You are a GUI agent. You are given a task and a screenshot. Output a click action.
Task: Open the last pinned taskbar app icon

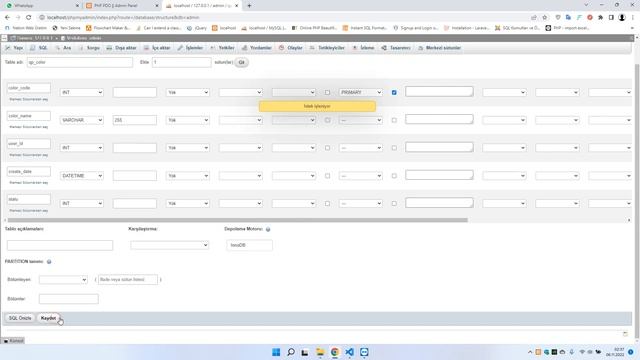(364, 352)
